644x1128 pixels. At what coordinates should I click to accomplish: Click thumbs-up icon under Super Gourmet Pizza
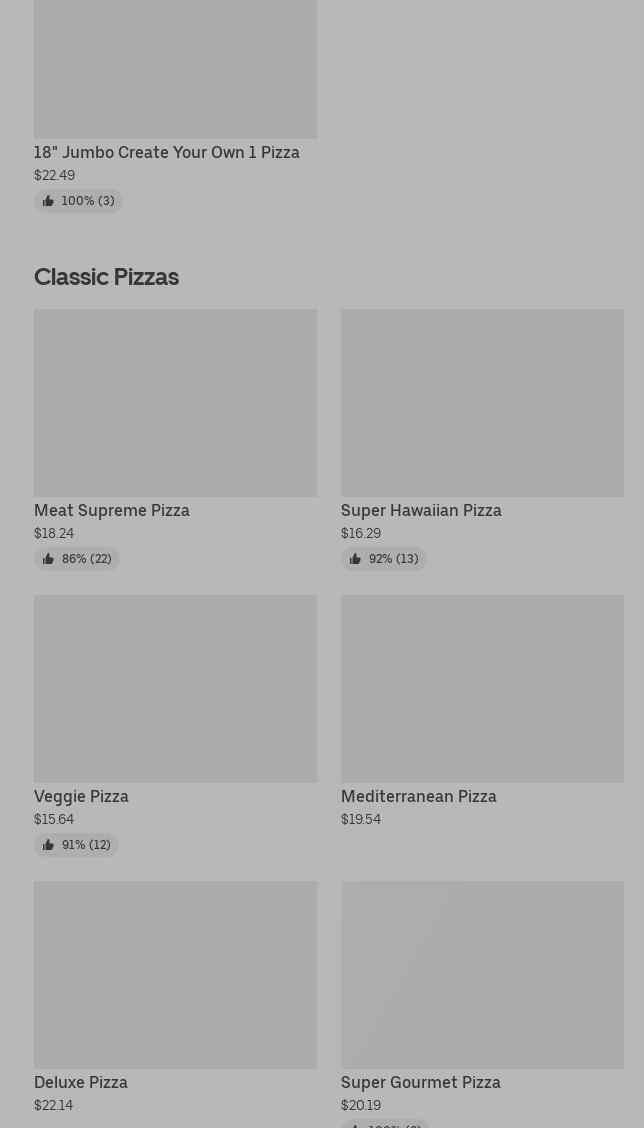click(x=355, y=1124)
